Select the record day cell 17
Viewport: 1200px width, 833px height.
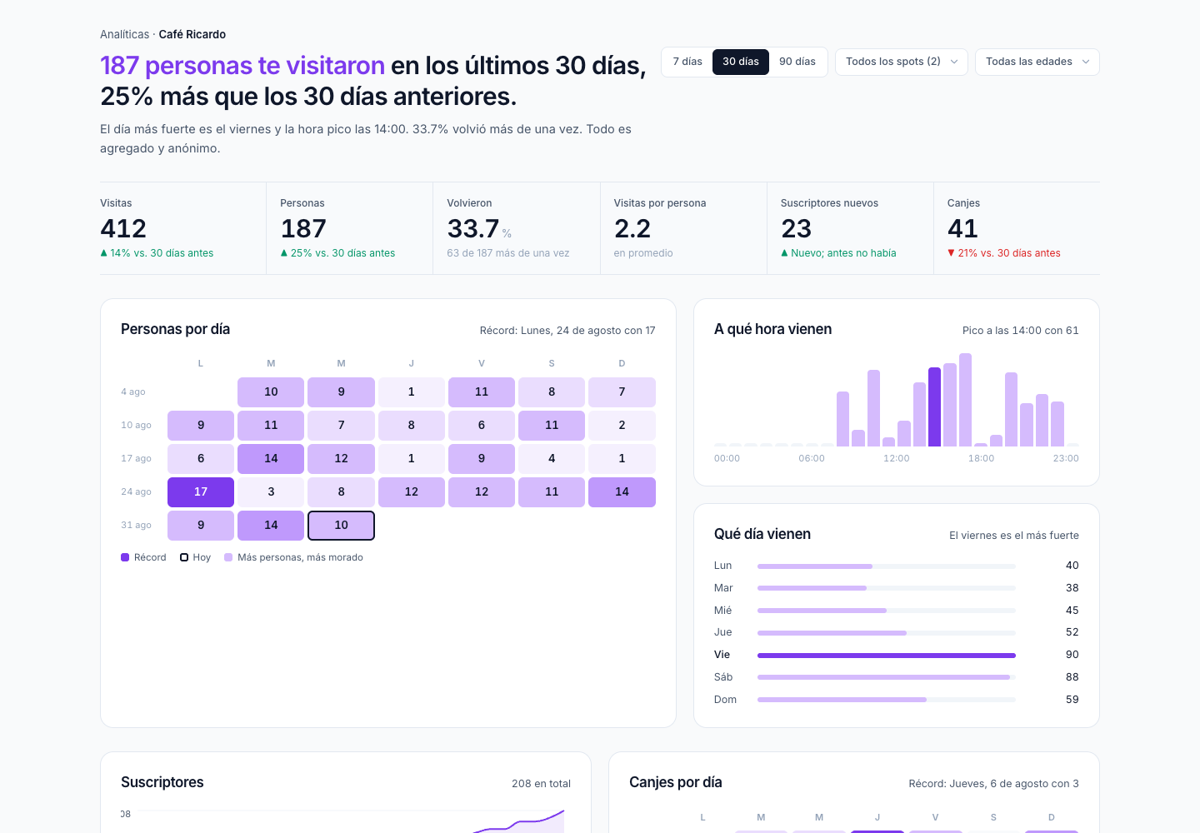tap(201, 492)
